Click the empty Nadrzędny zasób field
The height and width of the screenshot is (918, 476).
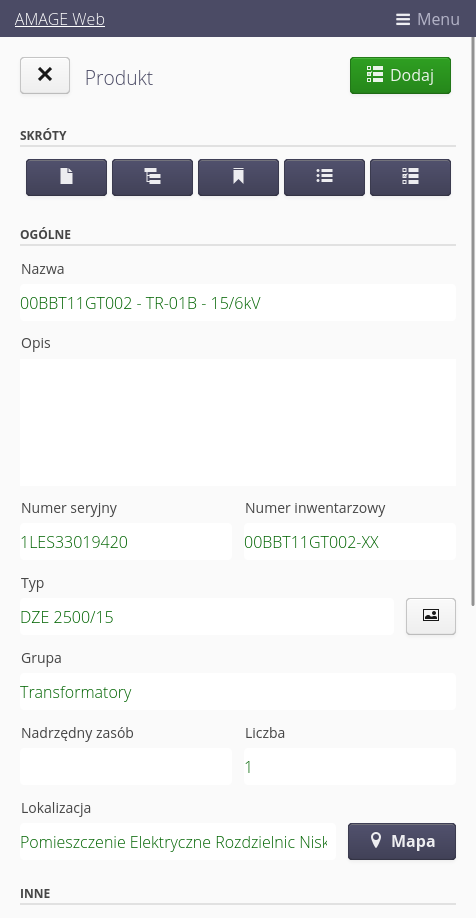(126, 766)
